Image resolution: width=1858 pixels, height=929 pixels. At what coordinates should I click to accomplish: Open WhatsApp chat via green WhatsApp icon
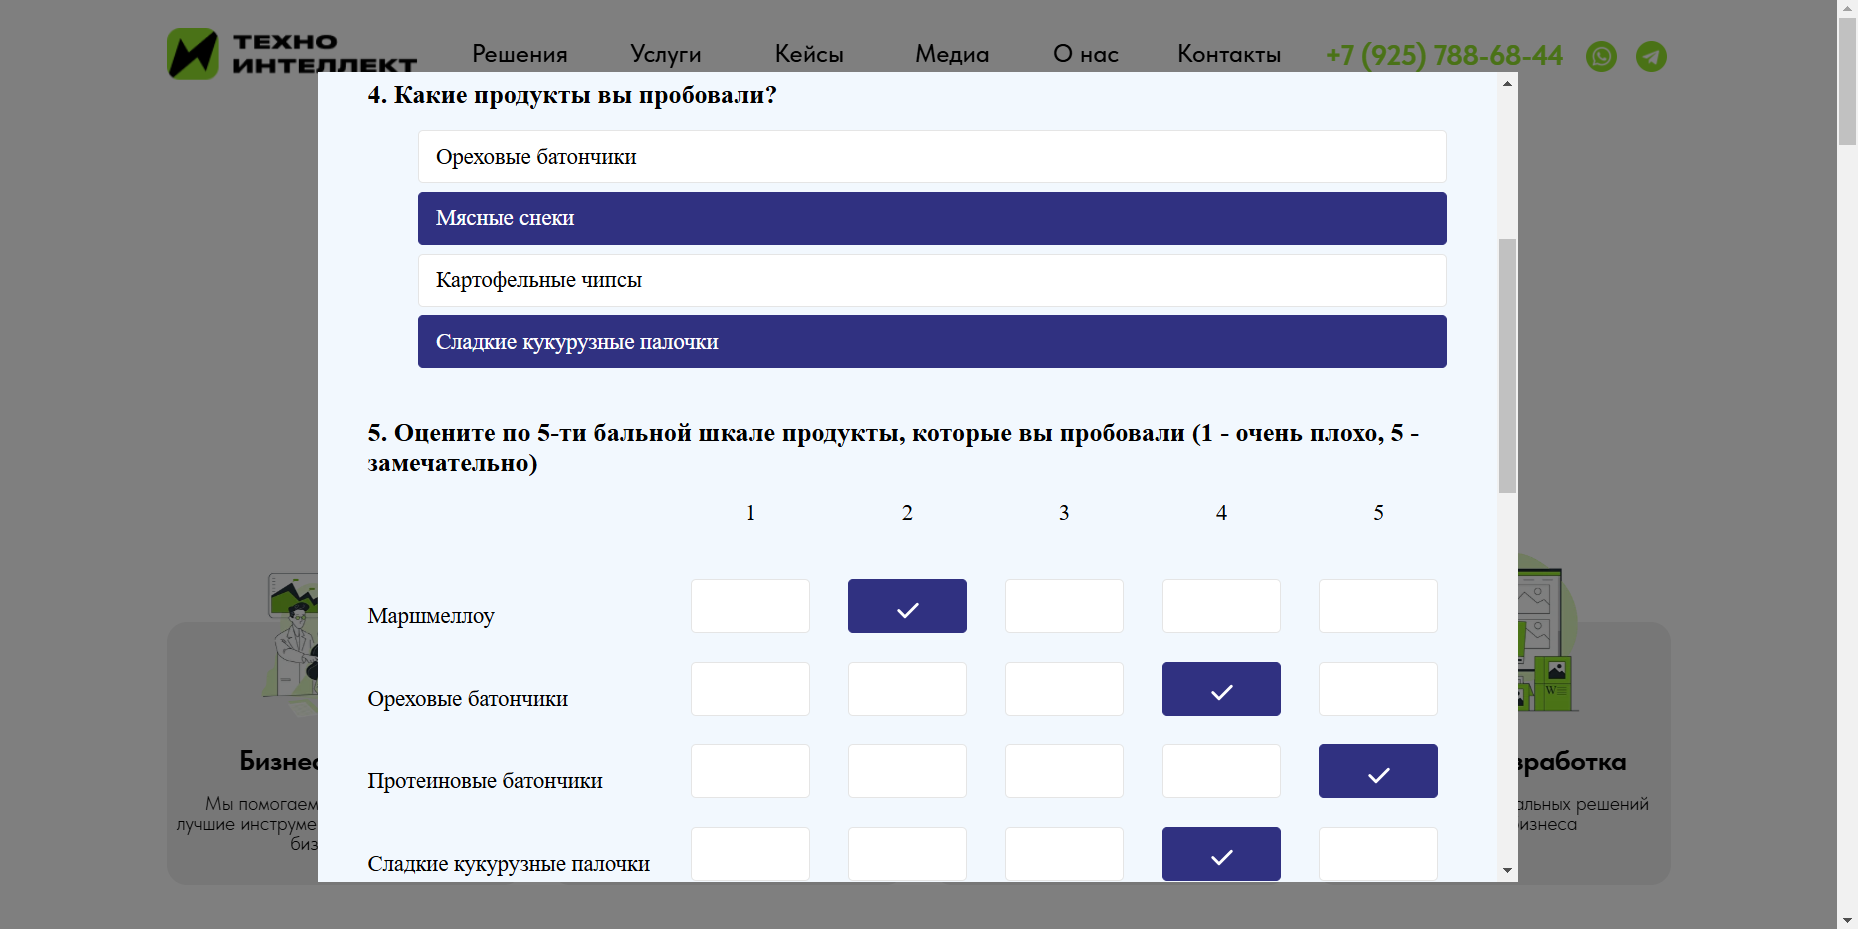coord(1601,57)
